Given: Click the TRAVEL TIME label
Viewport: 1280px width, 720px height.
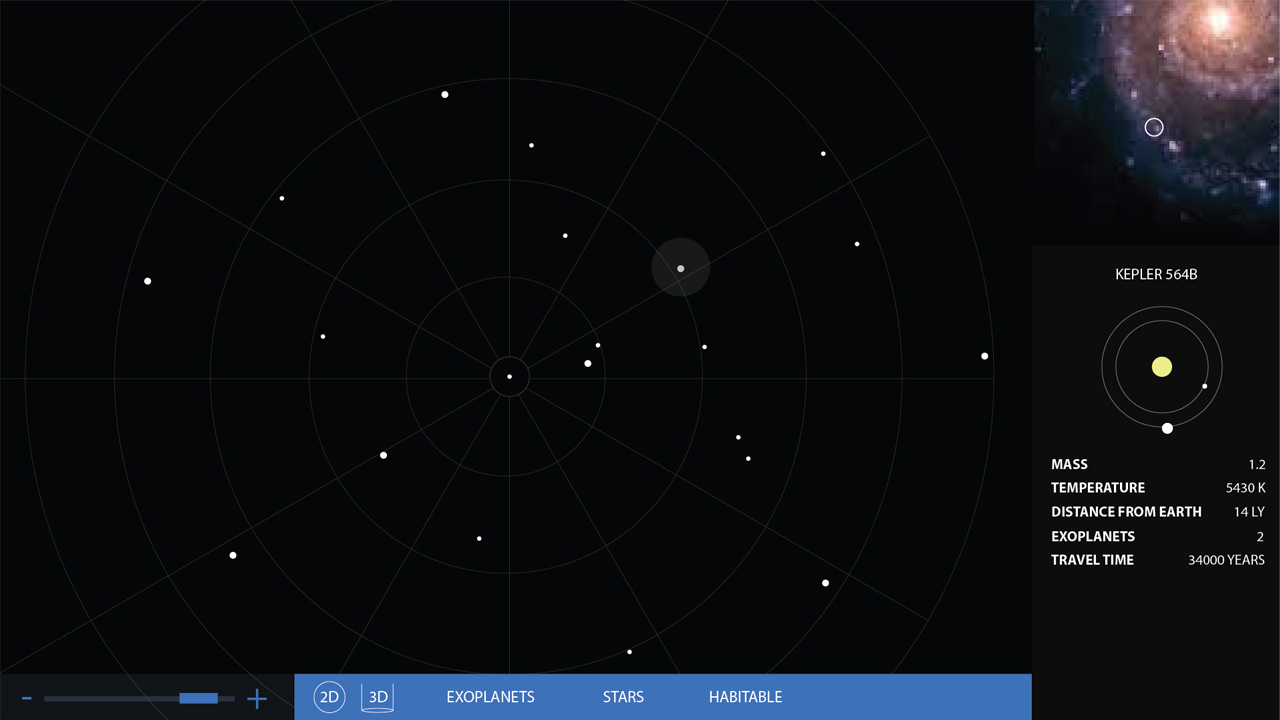Looking at the screenshot, I should 1092,560.
